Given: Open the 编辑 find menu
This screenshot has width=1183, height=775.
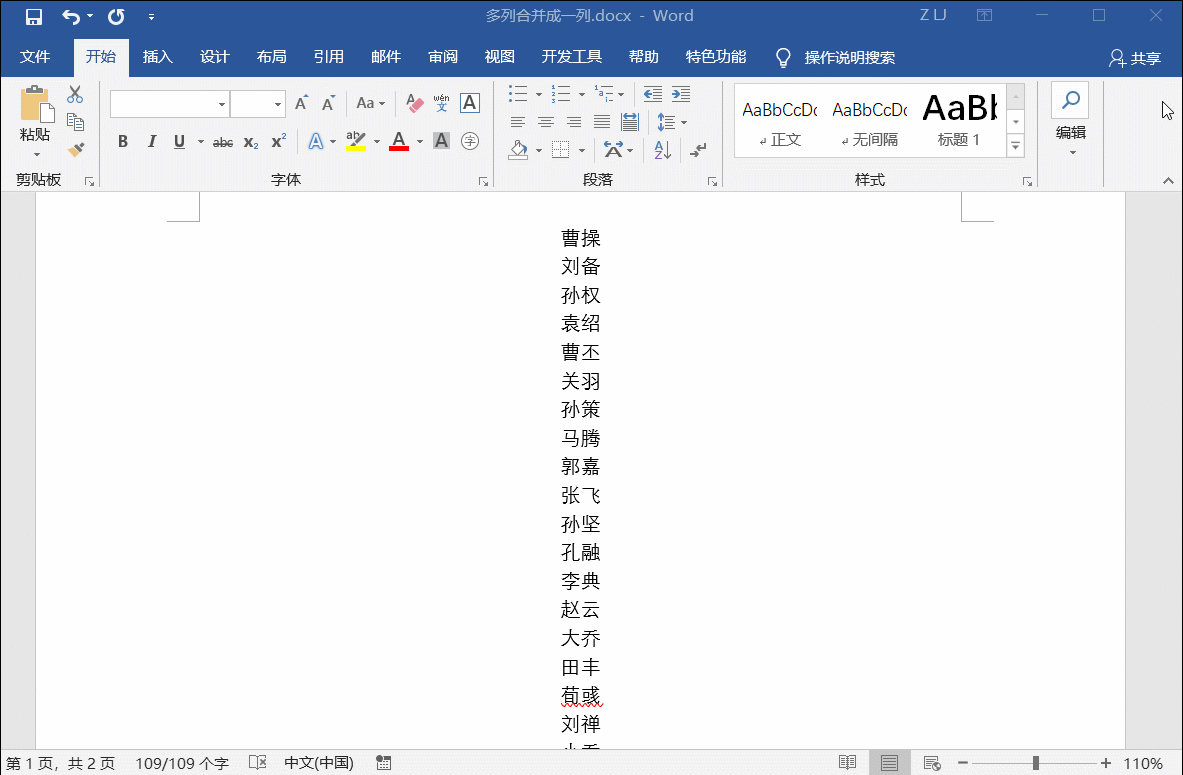Looking at the screenshot, I should coord(1071,120).
